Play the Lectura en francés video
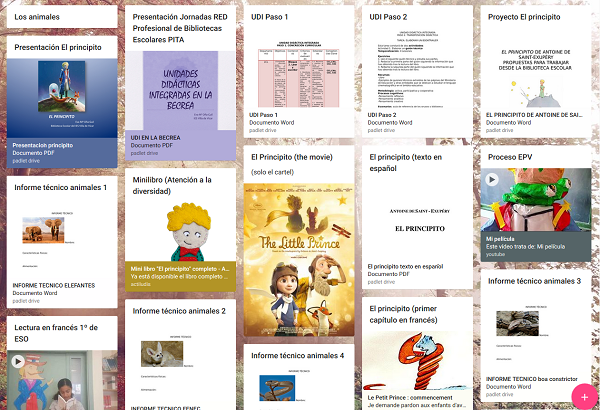This screenshot has width=600, height=410. pos(18,361)
